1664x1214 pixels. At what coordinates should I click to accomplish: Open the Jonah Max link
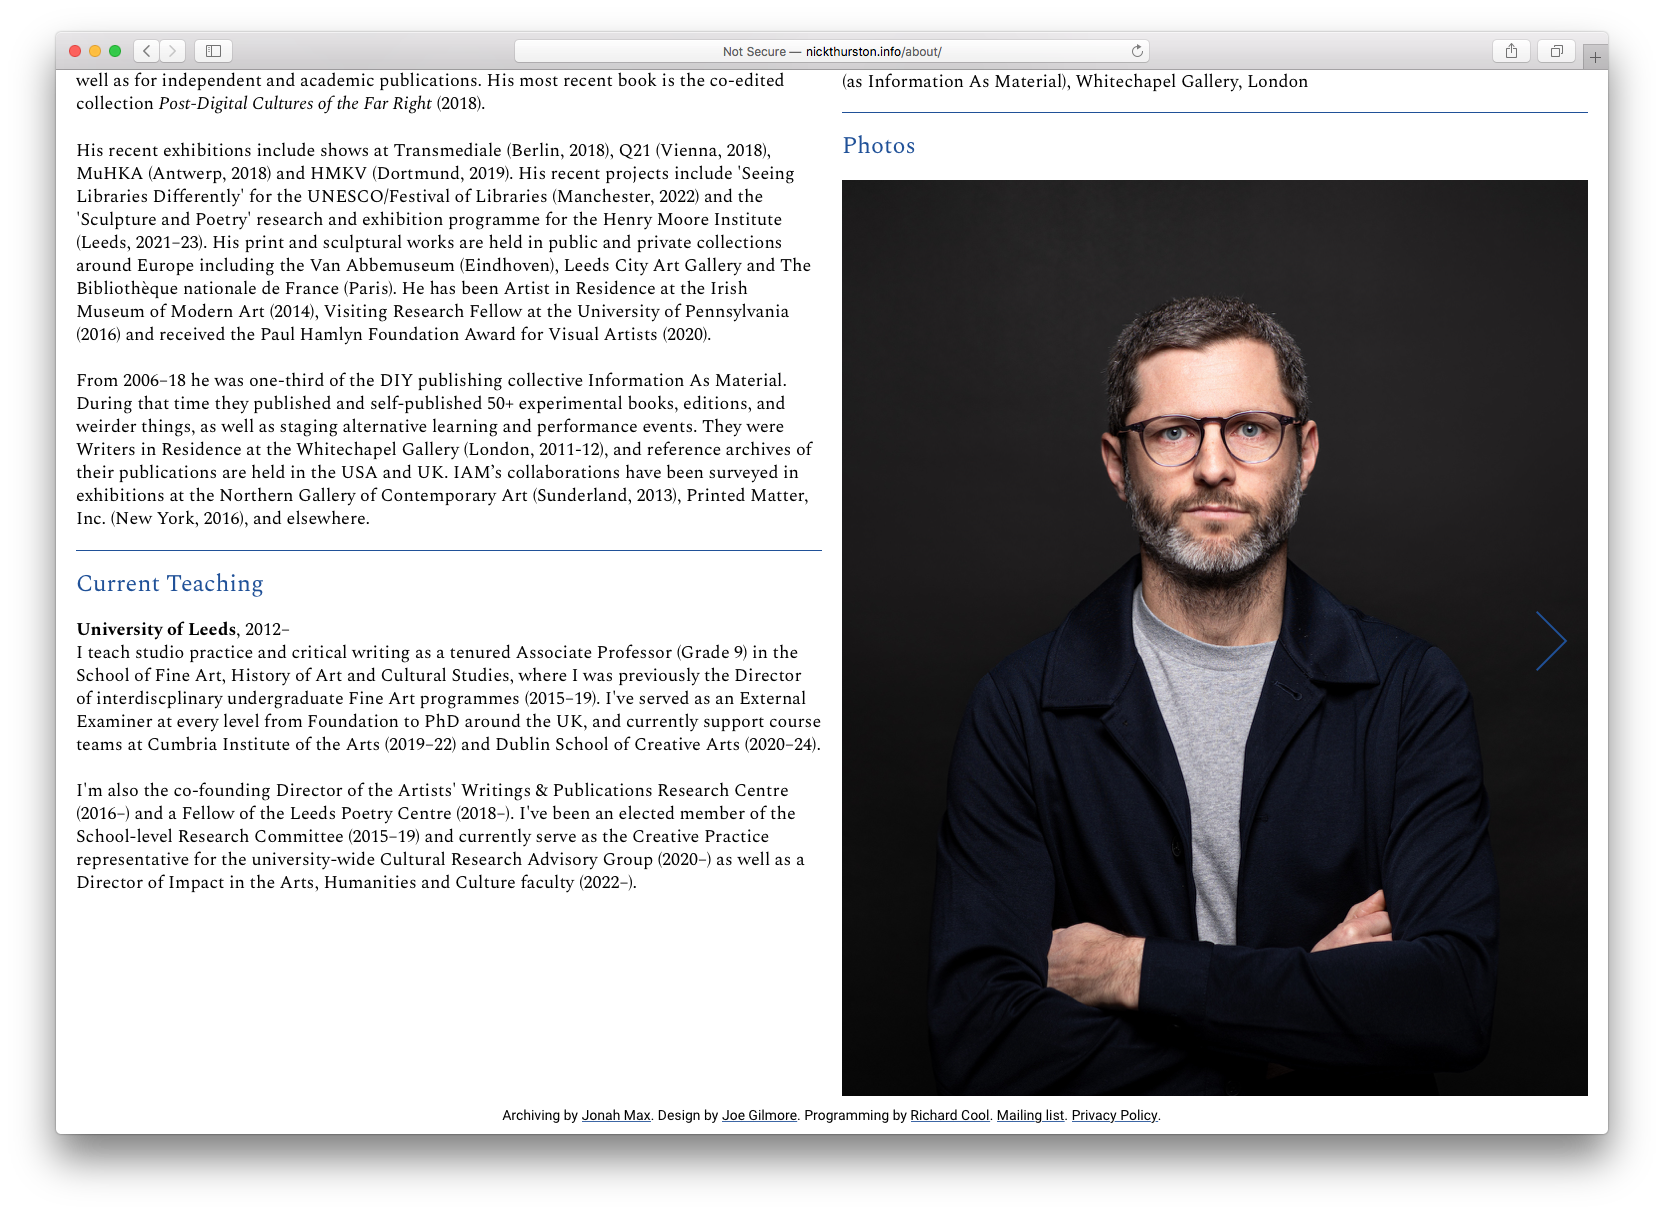(616, 1115)
